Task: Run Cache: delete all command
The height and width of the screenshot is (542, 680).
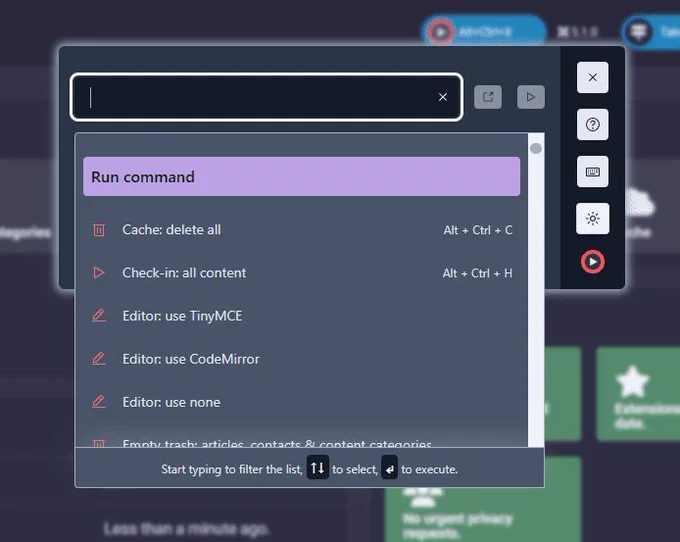Action: (x=301, y=230)
